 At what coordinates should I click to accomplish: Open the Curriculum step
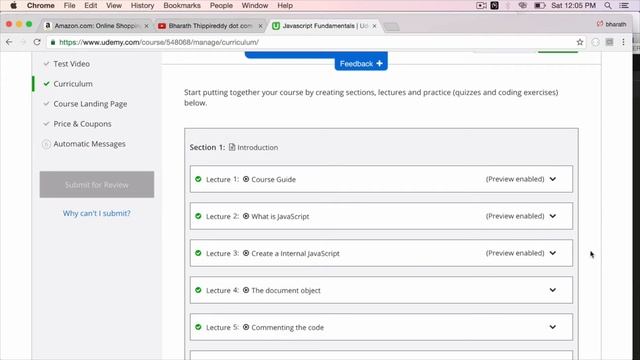(73, 84)
